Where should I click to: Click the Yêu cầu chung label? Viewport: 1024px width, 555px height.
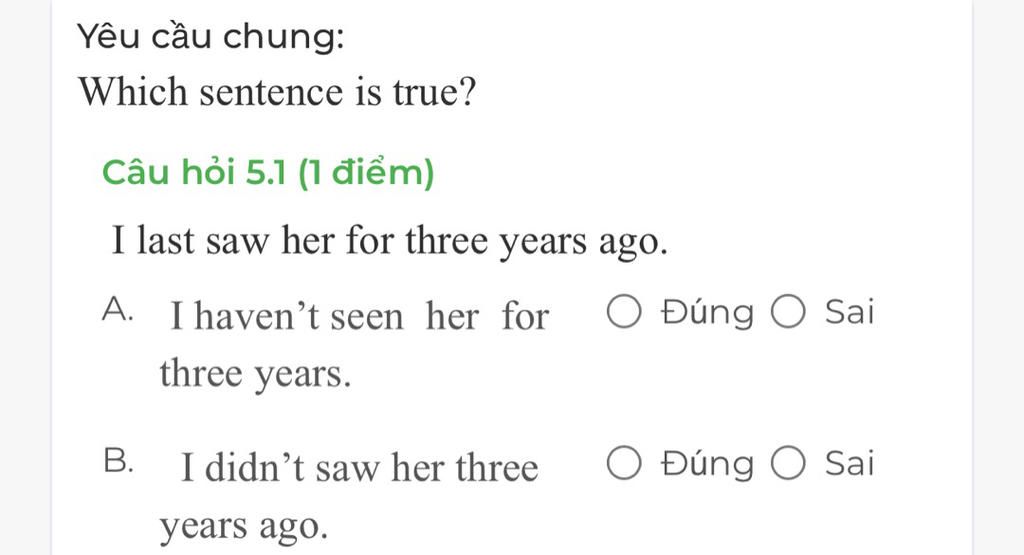point(210,37)
